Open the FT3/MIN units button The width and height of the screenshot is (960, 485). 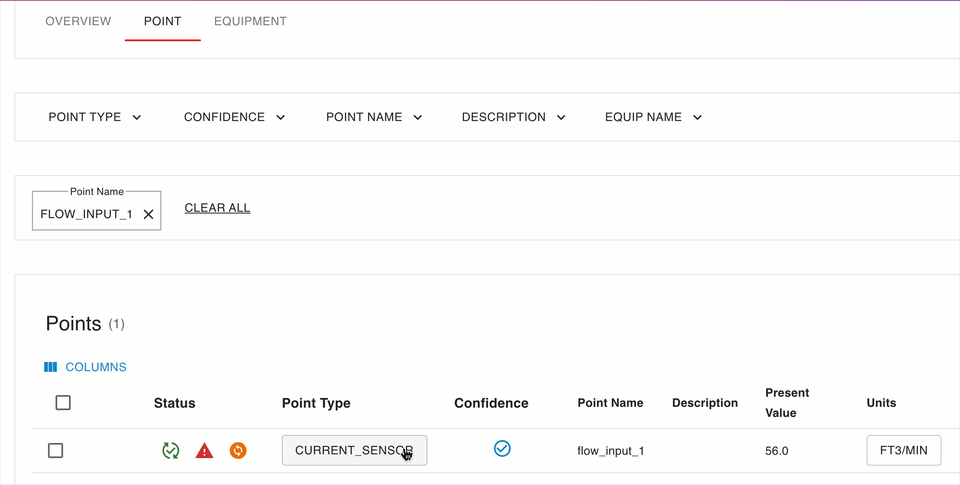(904, 451)
